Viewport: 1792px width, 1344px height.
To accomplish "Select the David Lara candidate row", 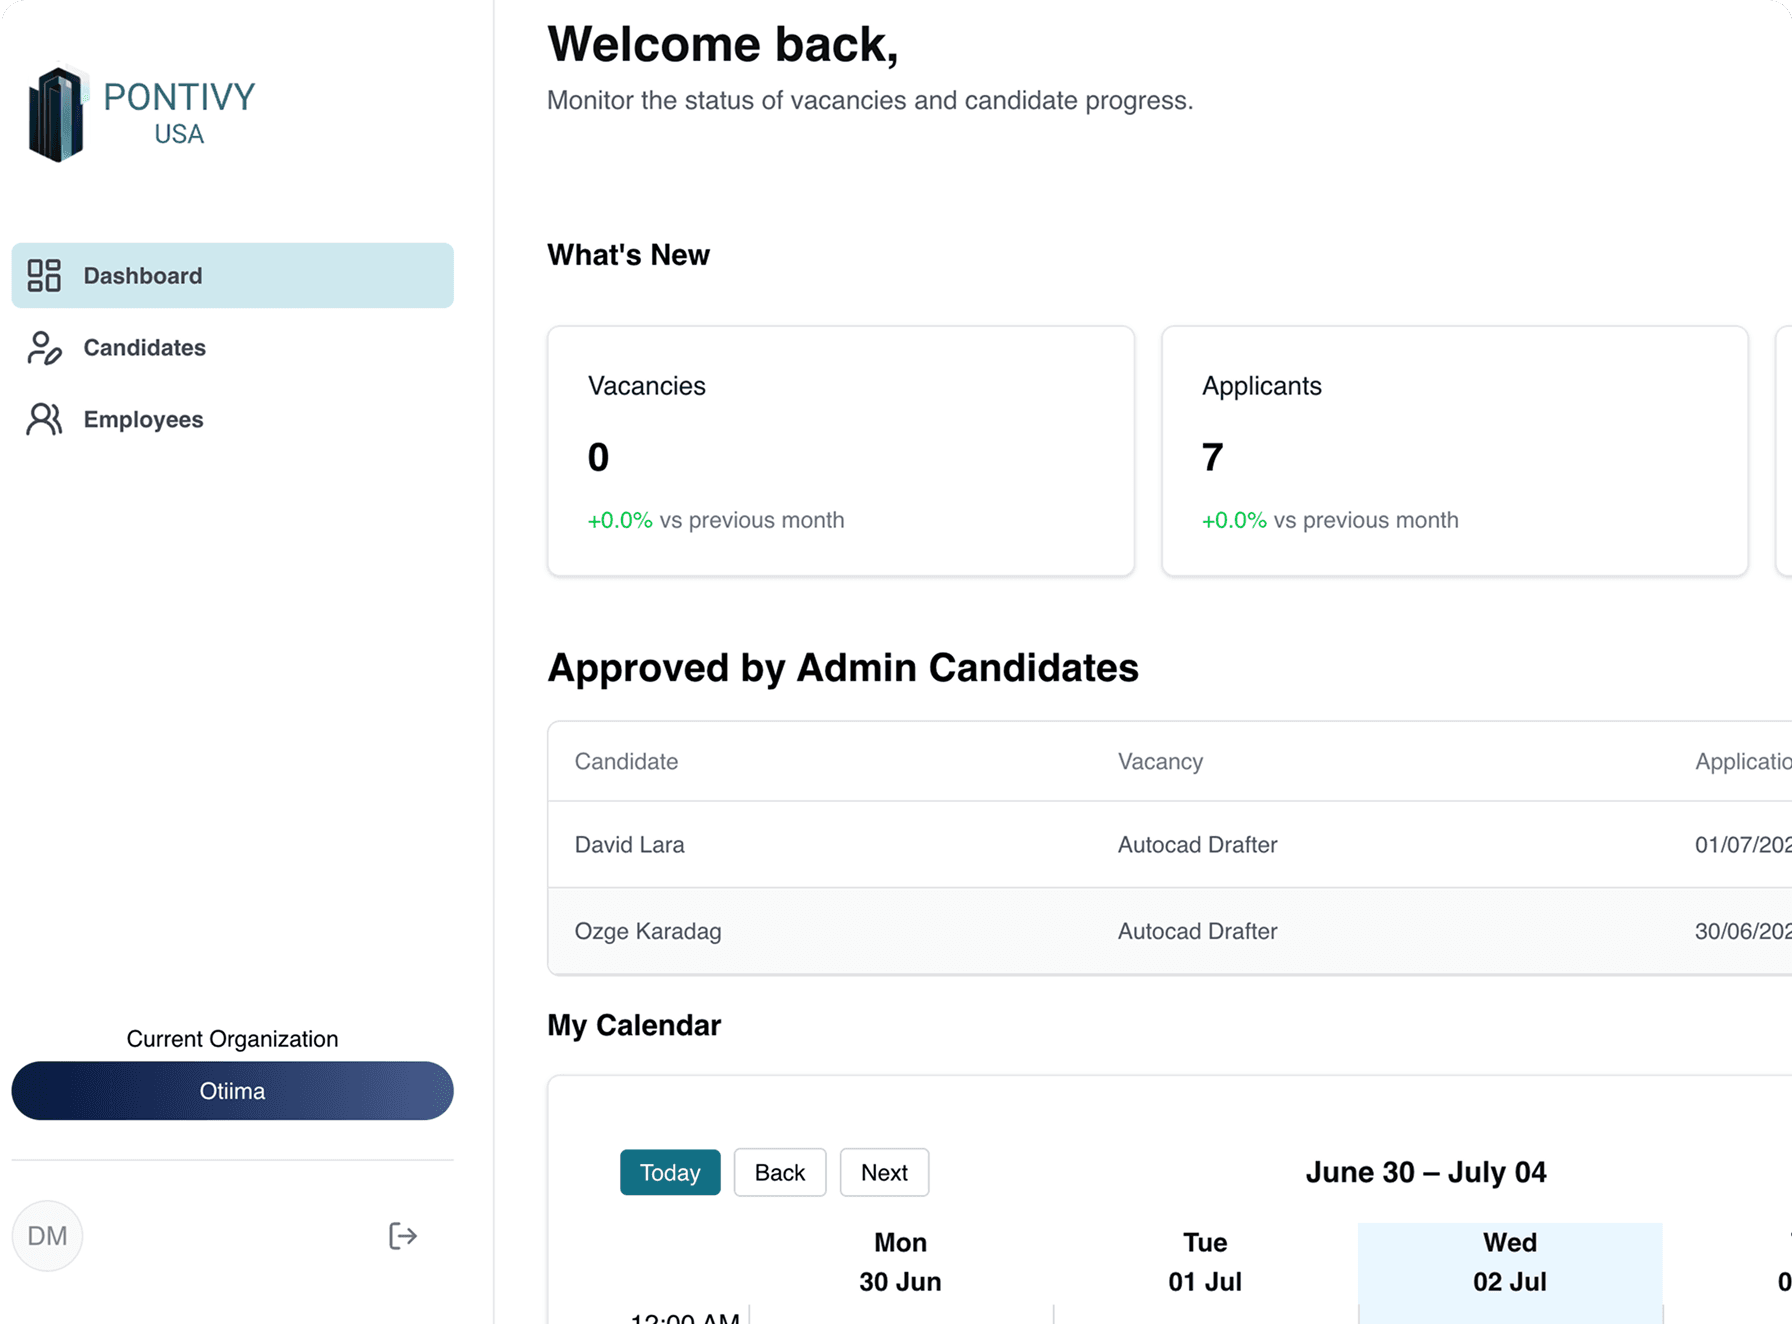I will point(630,845).
